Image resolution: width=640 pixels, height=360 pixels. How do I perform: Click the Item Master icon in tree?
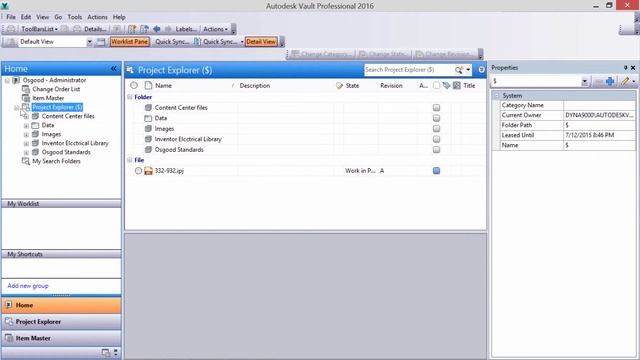pyautogui.click(x=26, y=98)
